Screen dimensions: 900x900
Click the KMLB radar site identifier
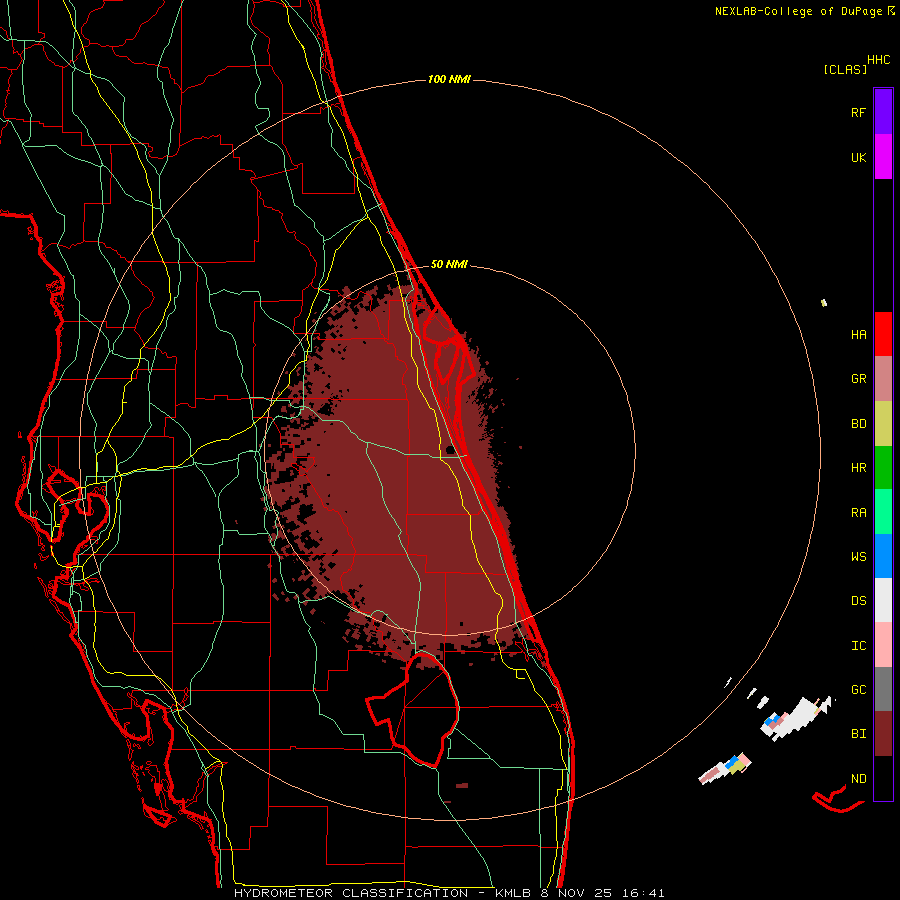coord(513,893)
